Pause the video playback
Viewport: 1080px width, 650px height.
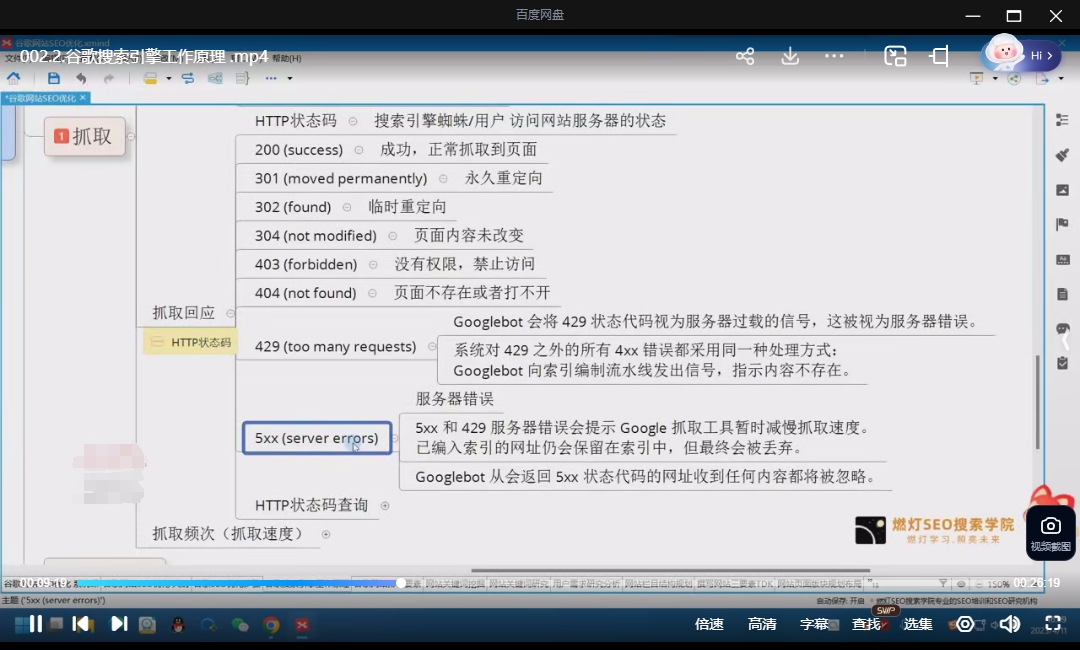(x=36, y=624)
